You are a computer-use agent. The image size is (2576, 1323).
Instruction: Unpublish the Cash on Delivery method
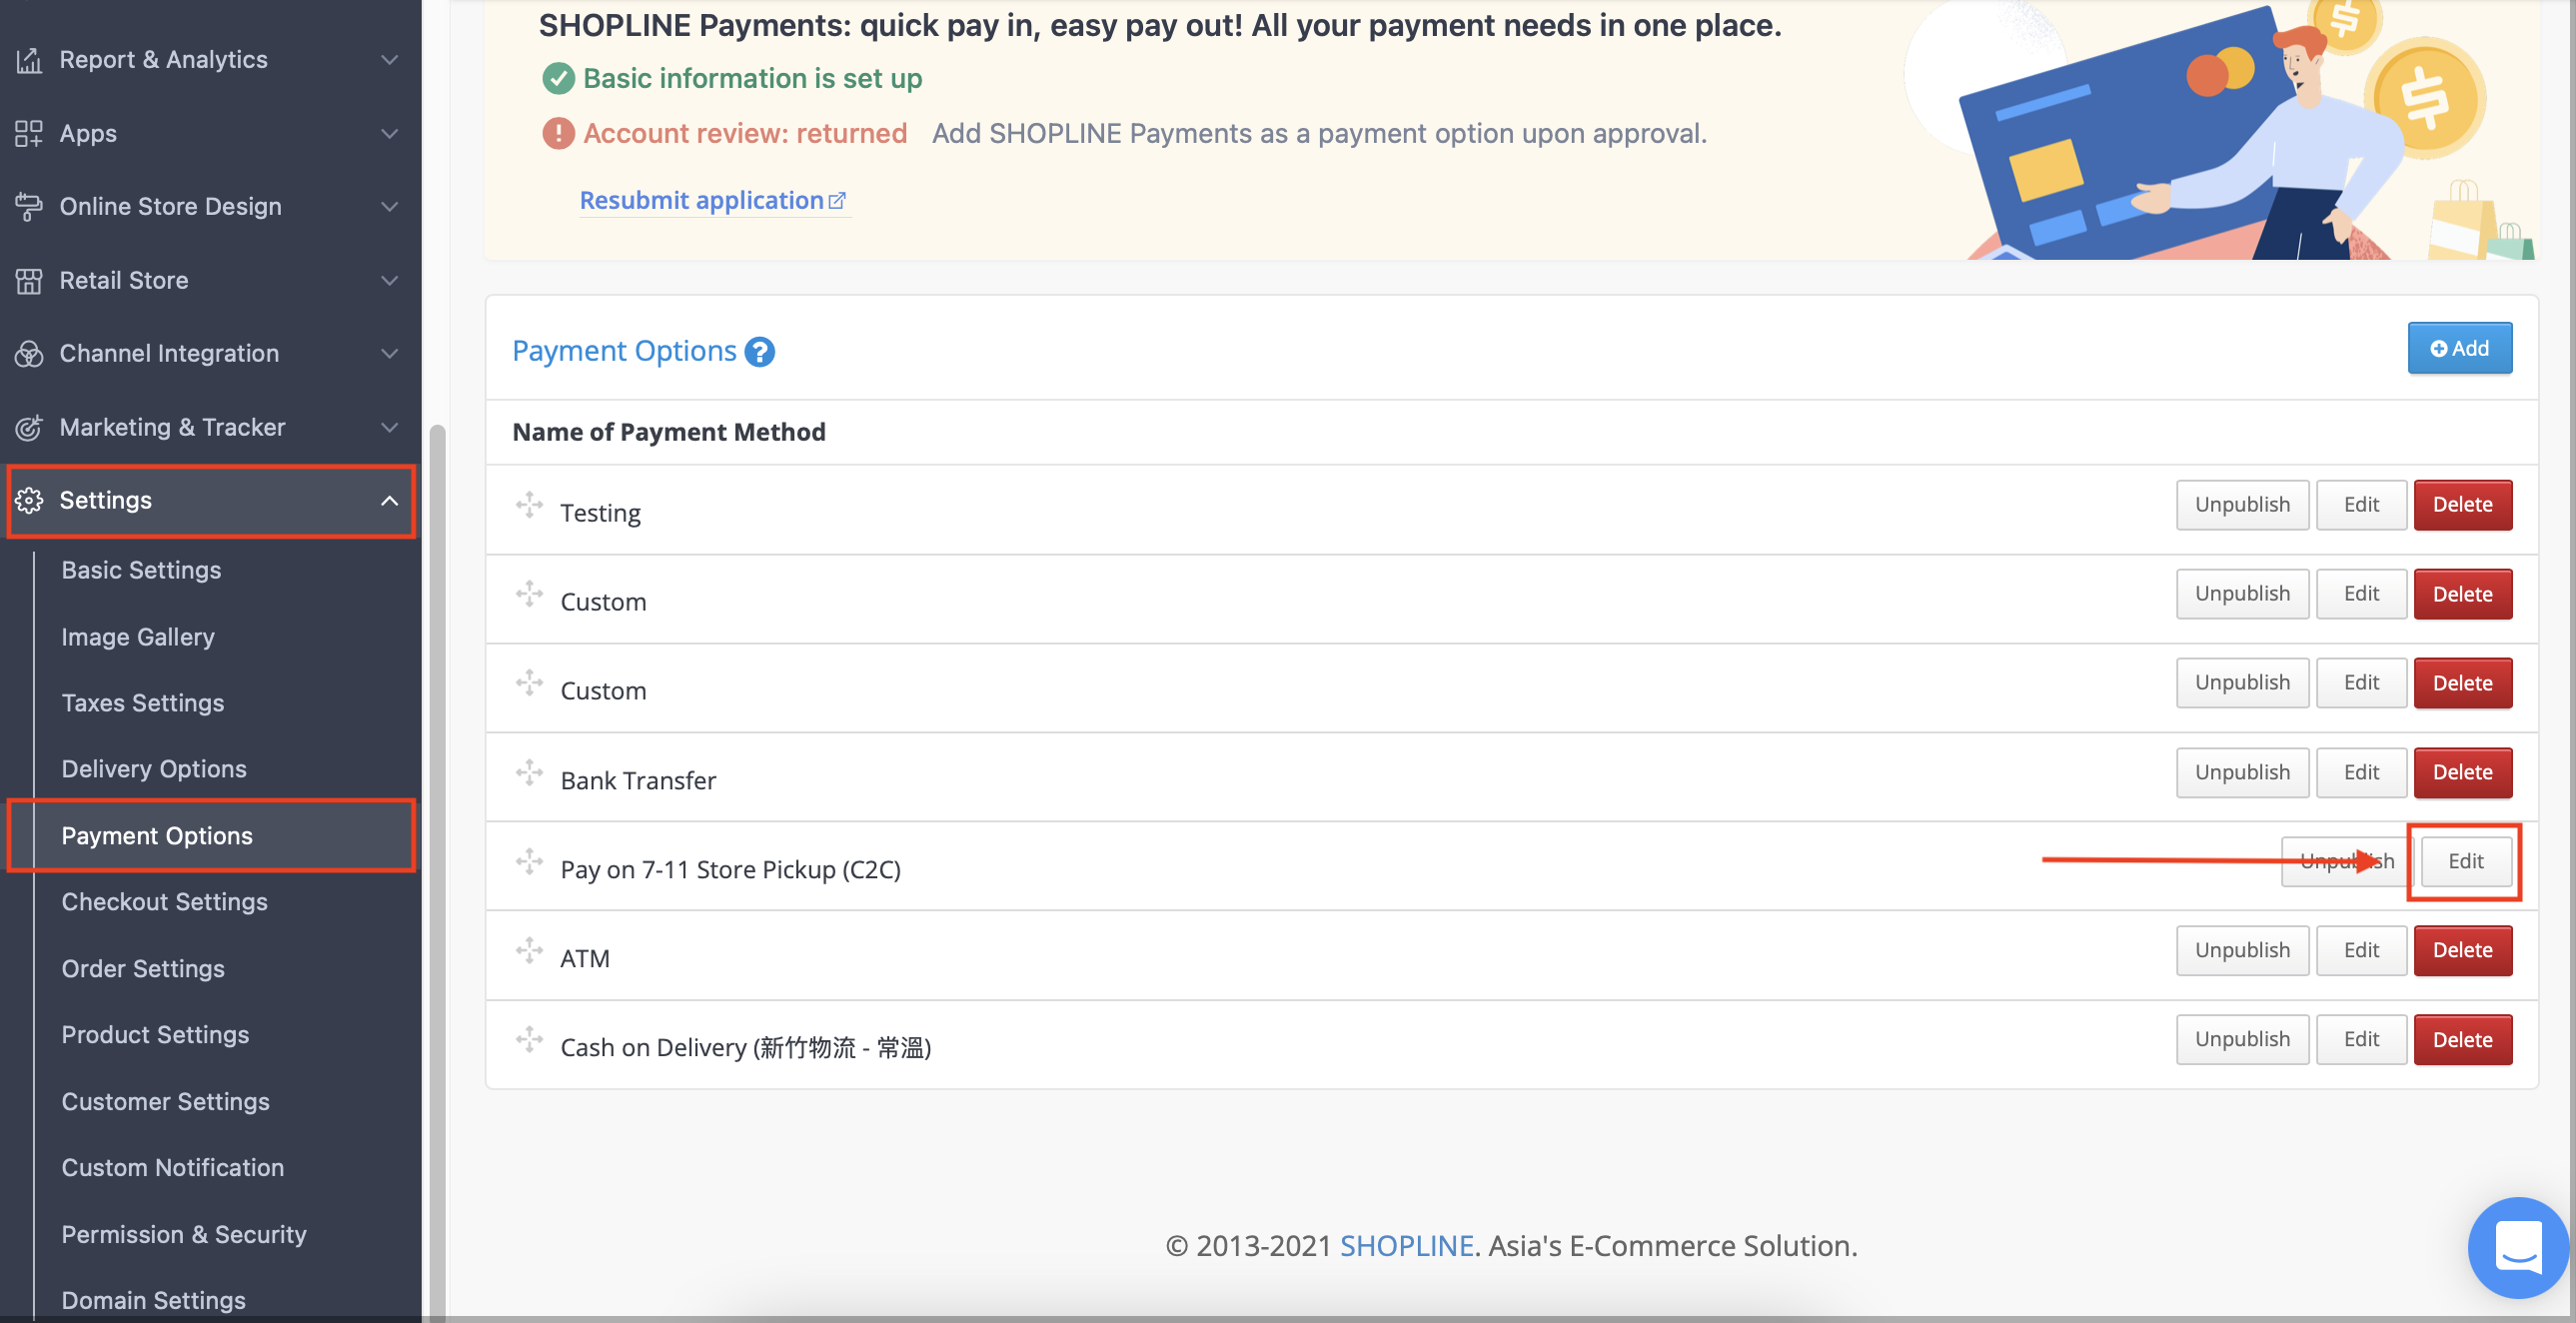[2242, 1039]
